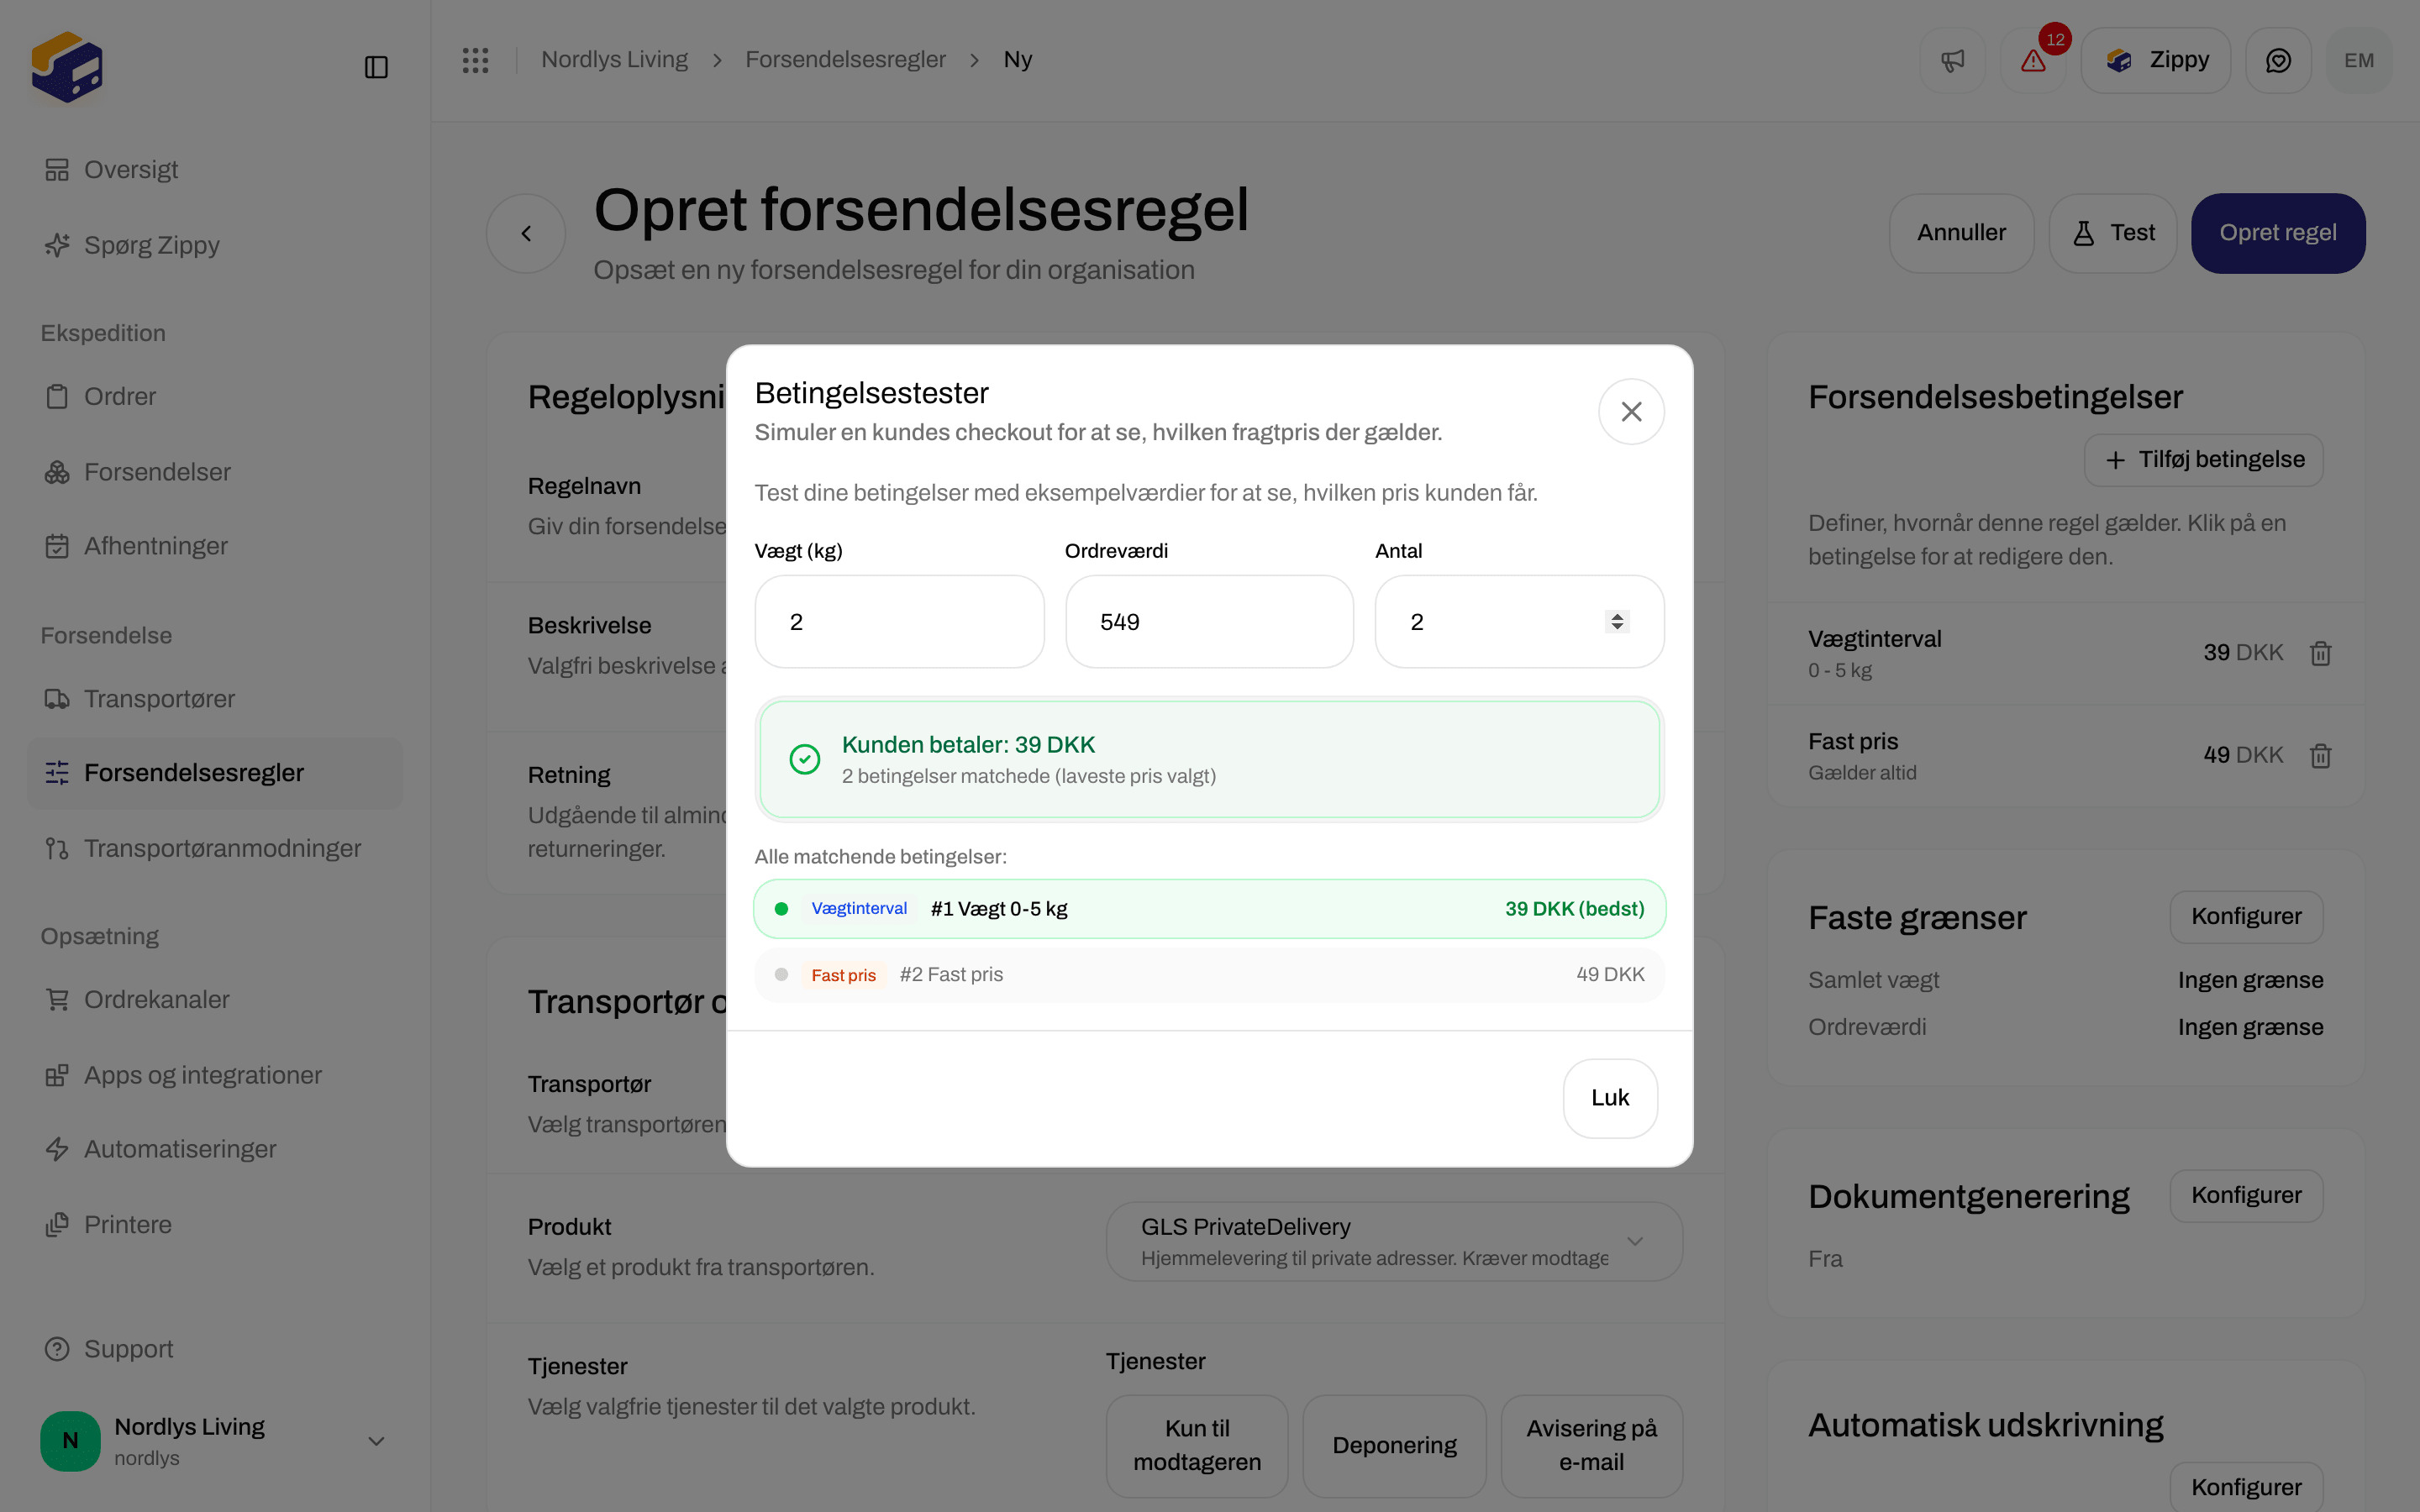
Task: Click the Vægt (kg) input field
Action: pos(899,622)
